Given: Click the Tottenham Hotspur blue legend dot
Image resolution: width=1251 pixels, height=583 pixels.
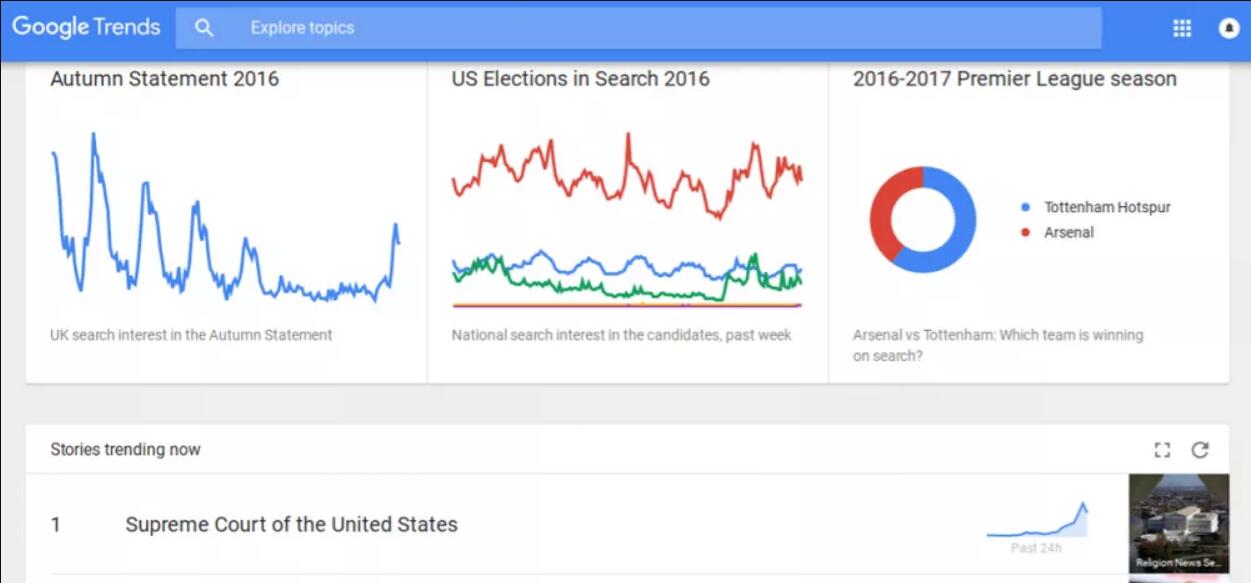Looking at the screenshot, I should click(1025, 207).
